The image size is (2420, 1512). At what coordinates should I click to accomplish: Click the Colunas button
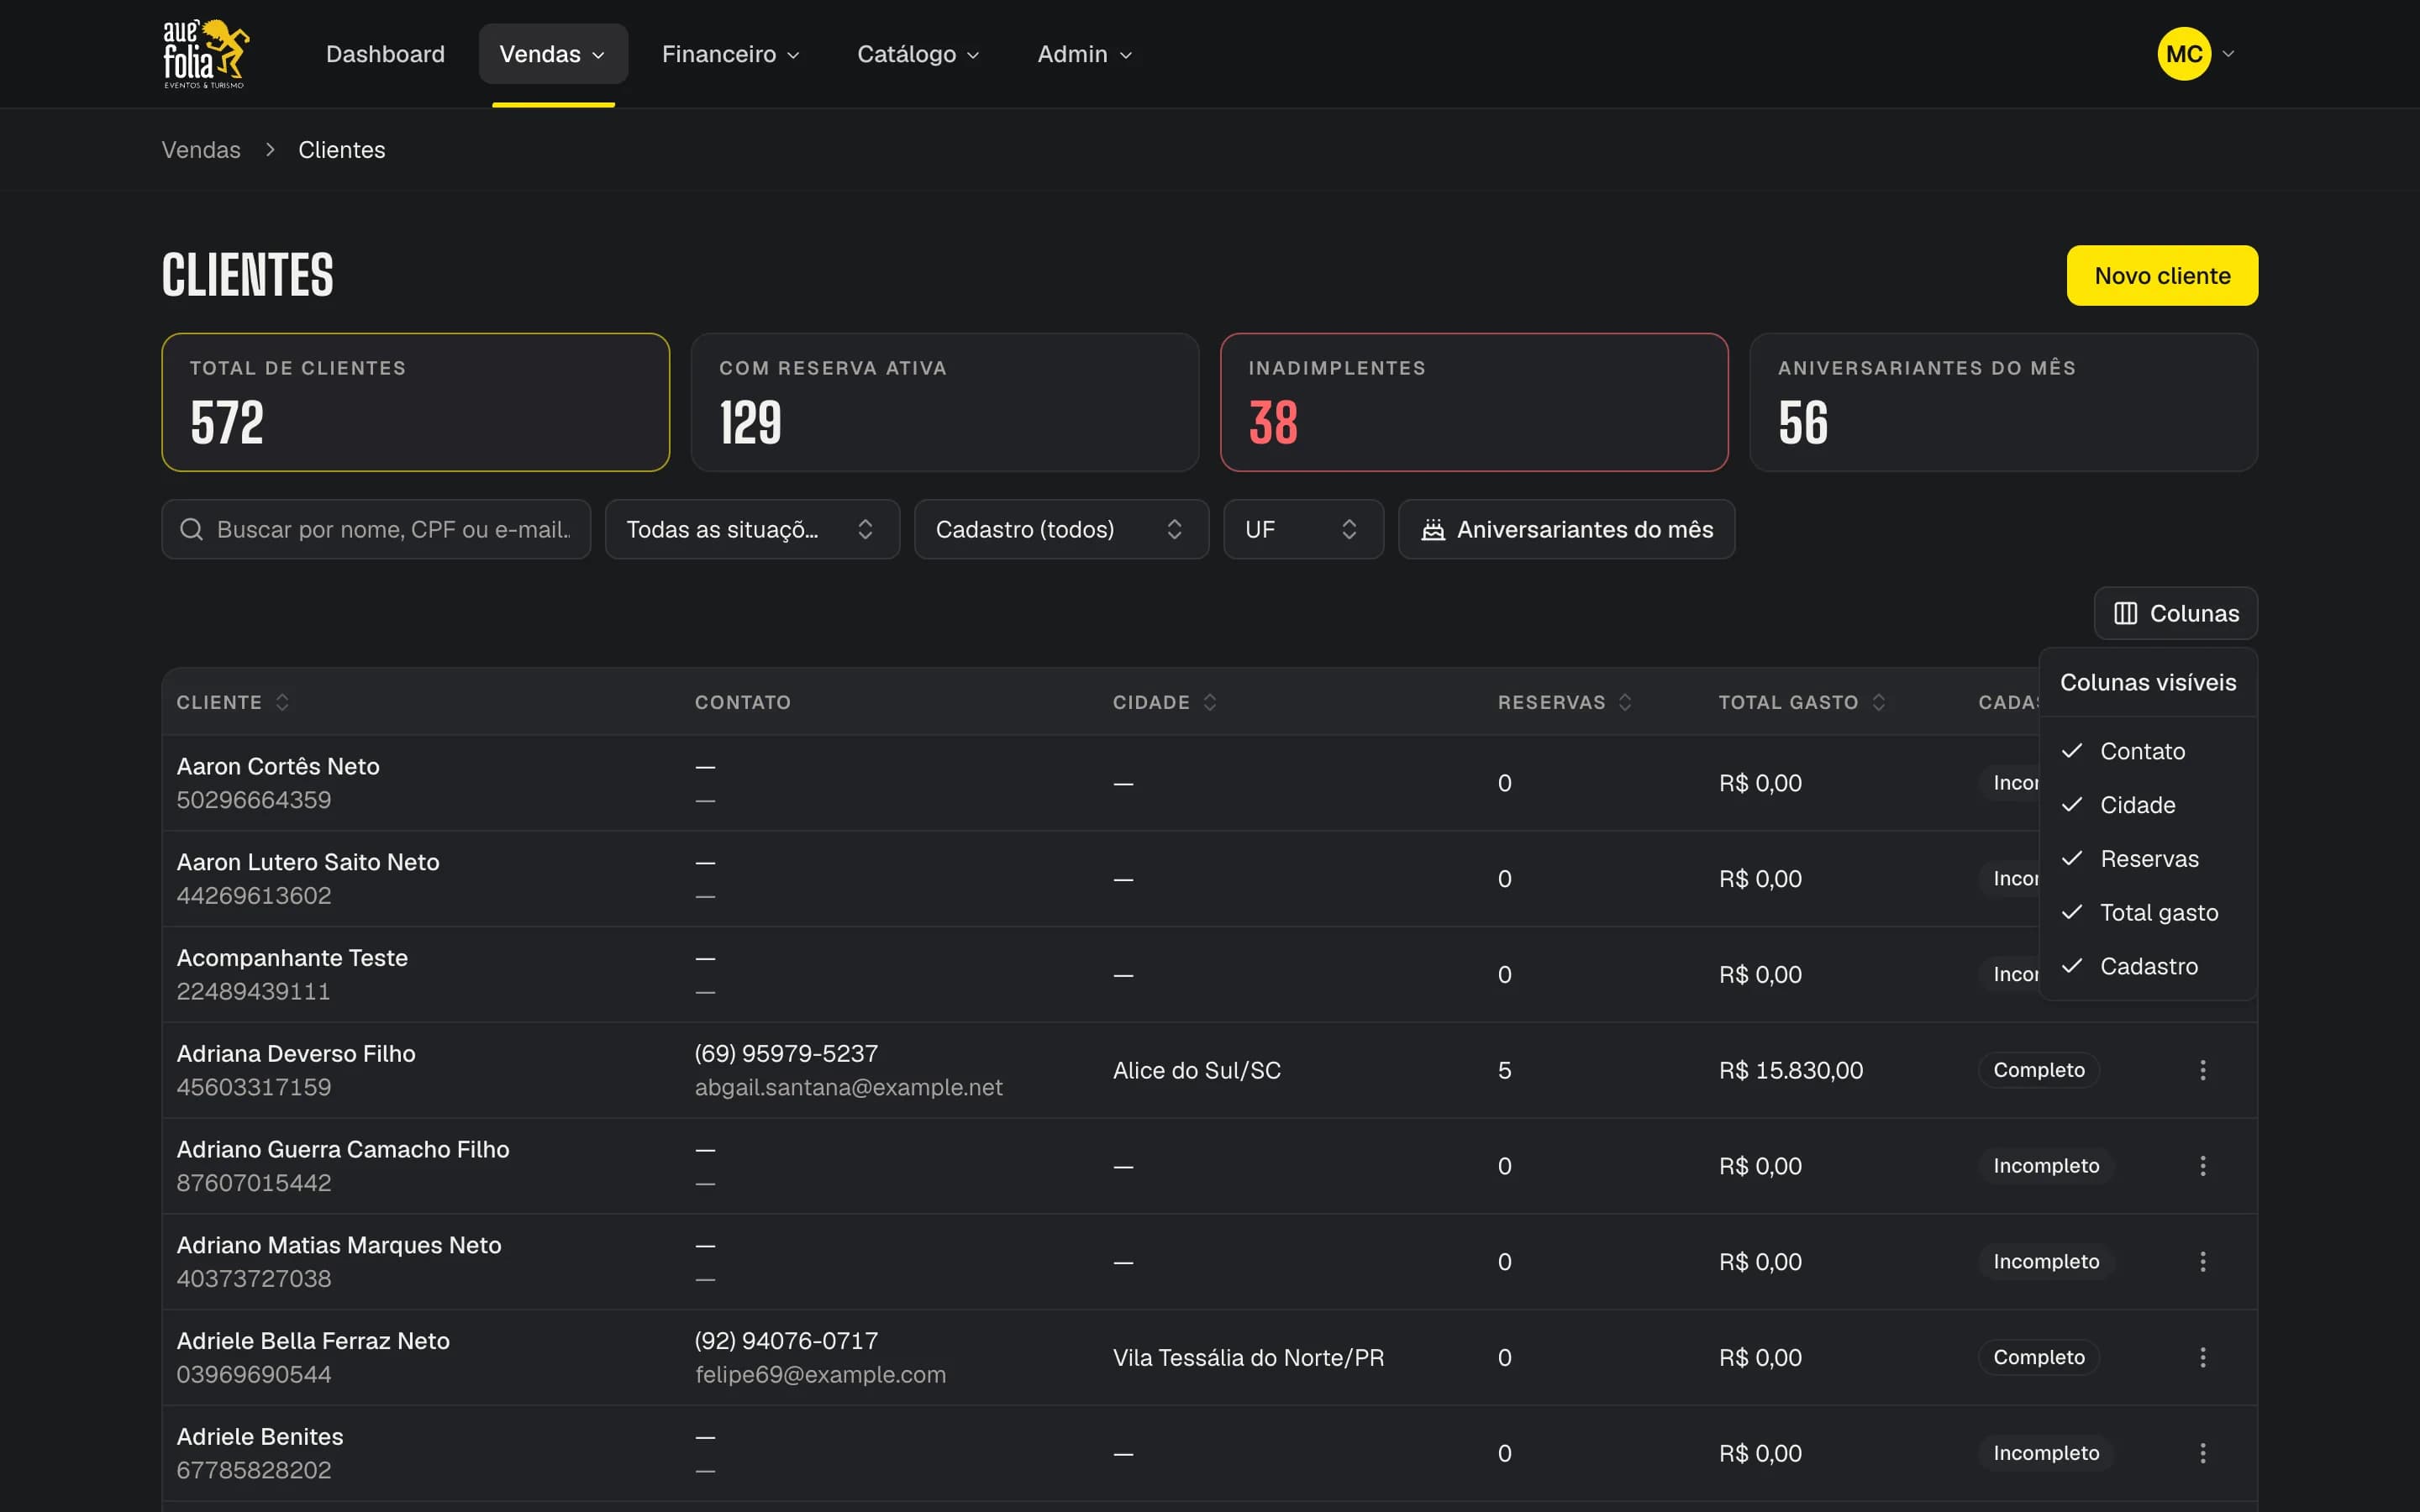click(x=2176, y=613)
